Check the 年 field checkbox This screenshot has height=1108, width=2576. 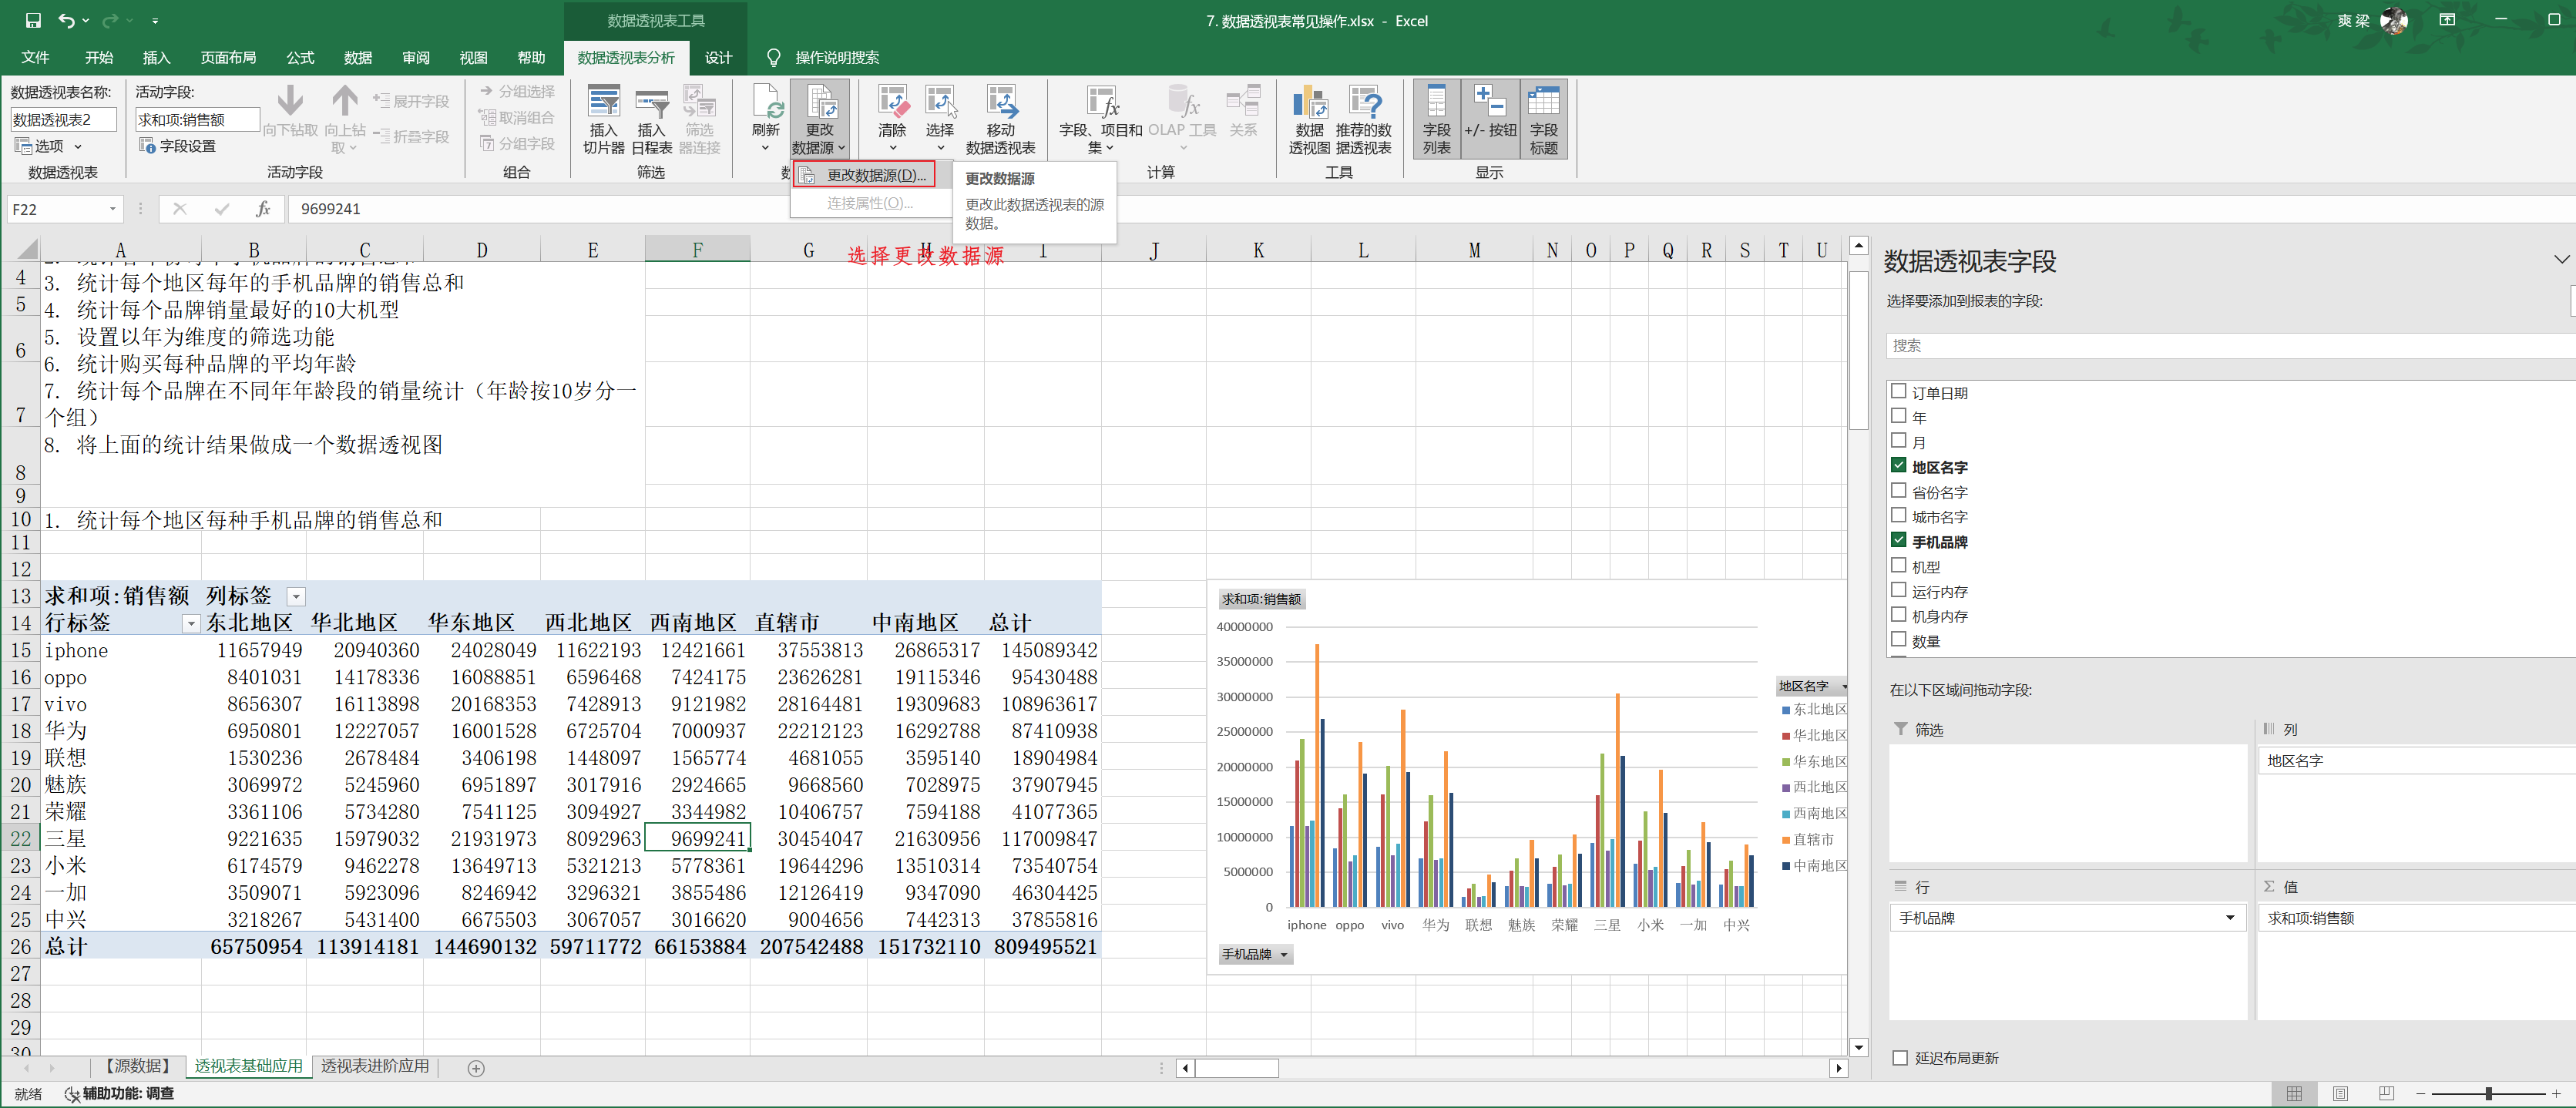(1899, 416)
